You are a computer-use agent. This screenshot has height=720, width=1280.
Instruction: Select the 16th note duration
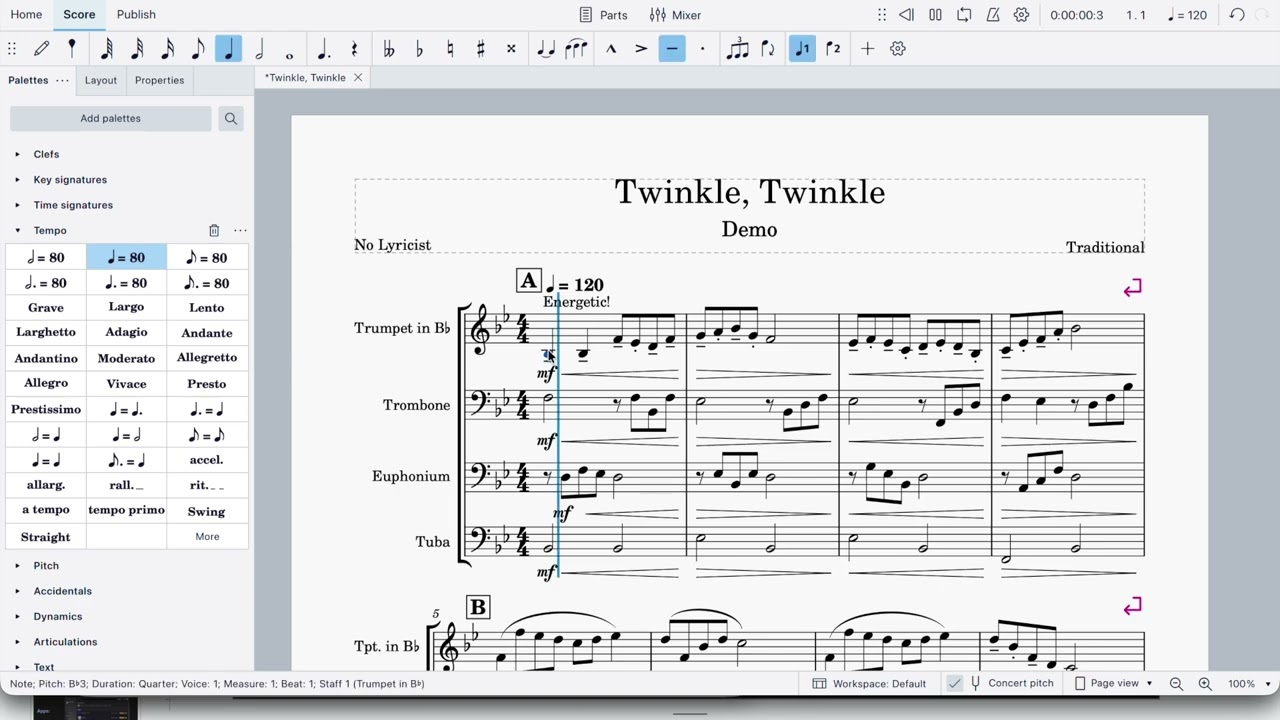tap(168, 48)
